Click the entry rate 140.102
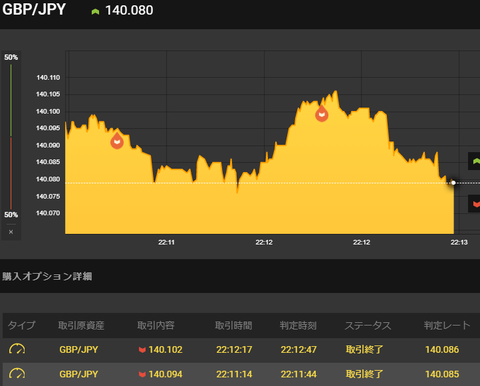This screenshot has height=386, width=480. click(166, 350)
